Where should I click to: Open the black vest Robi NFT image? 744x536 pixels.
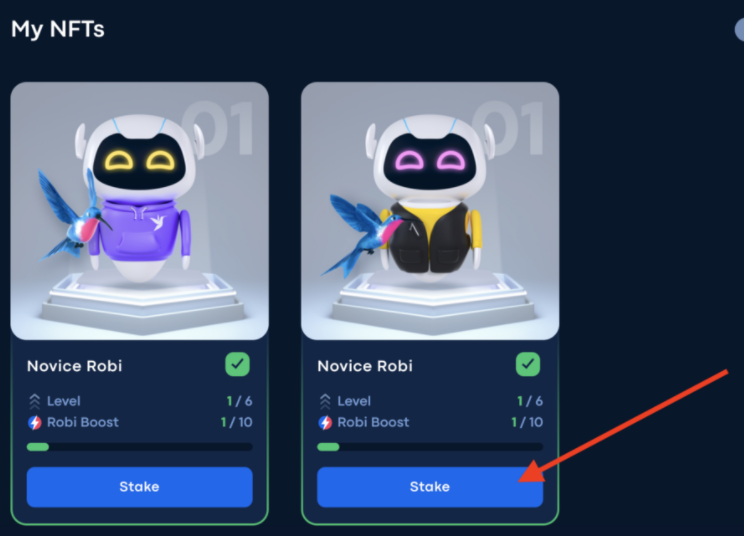(x=430, y=211)
